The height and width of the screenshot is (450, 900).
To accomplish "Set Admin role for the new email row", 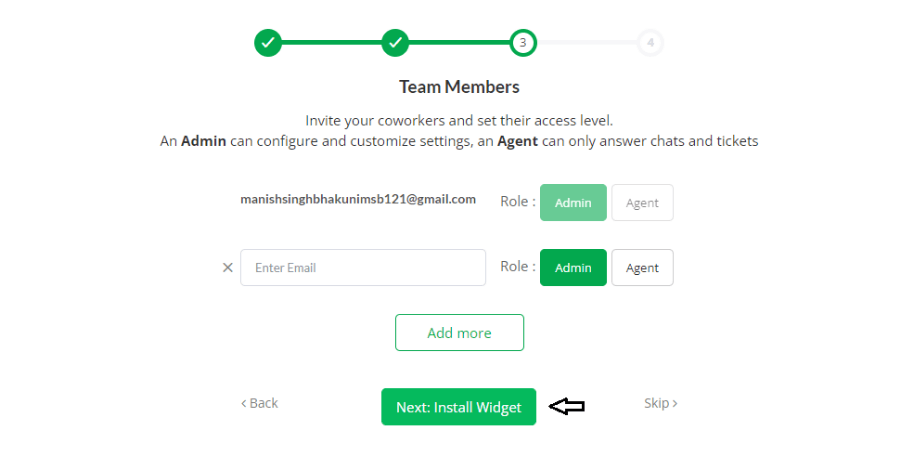I will click(573, 267).
